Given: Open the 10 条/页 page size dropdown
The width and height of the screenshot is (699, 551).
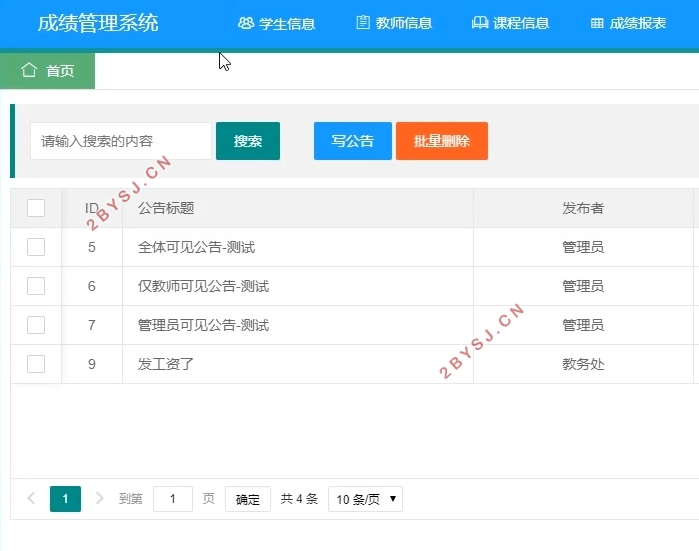Looking at the screenshot, I should pyautogui.click(x=365, y=499).
